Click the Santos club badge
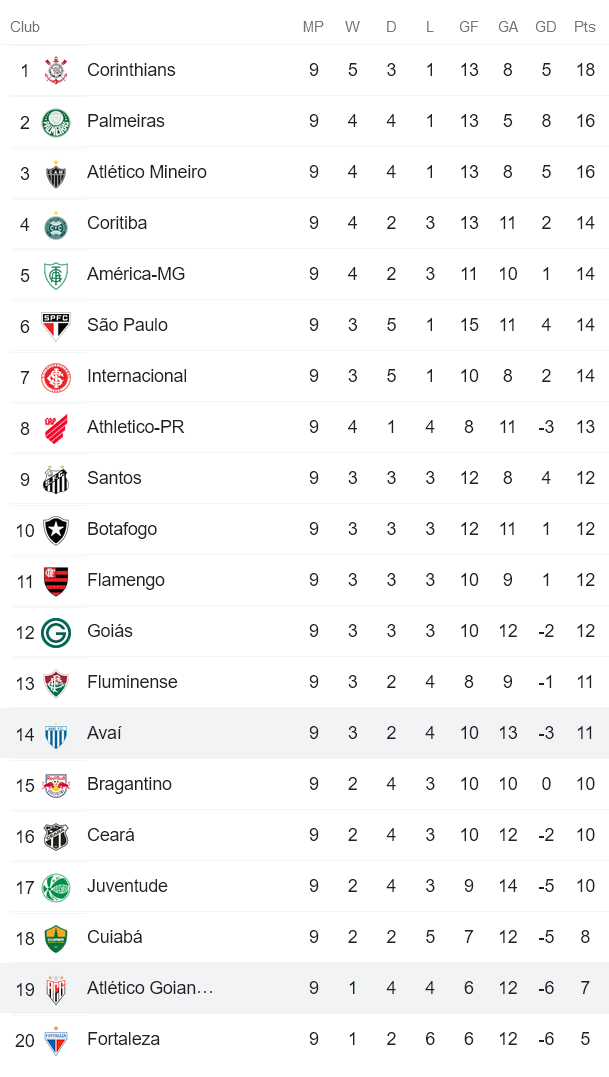Image resolution: width=609 pixels, height=1077 pixels. pos(57,478)
